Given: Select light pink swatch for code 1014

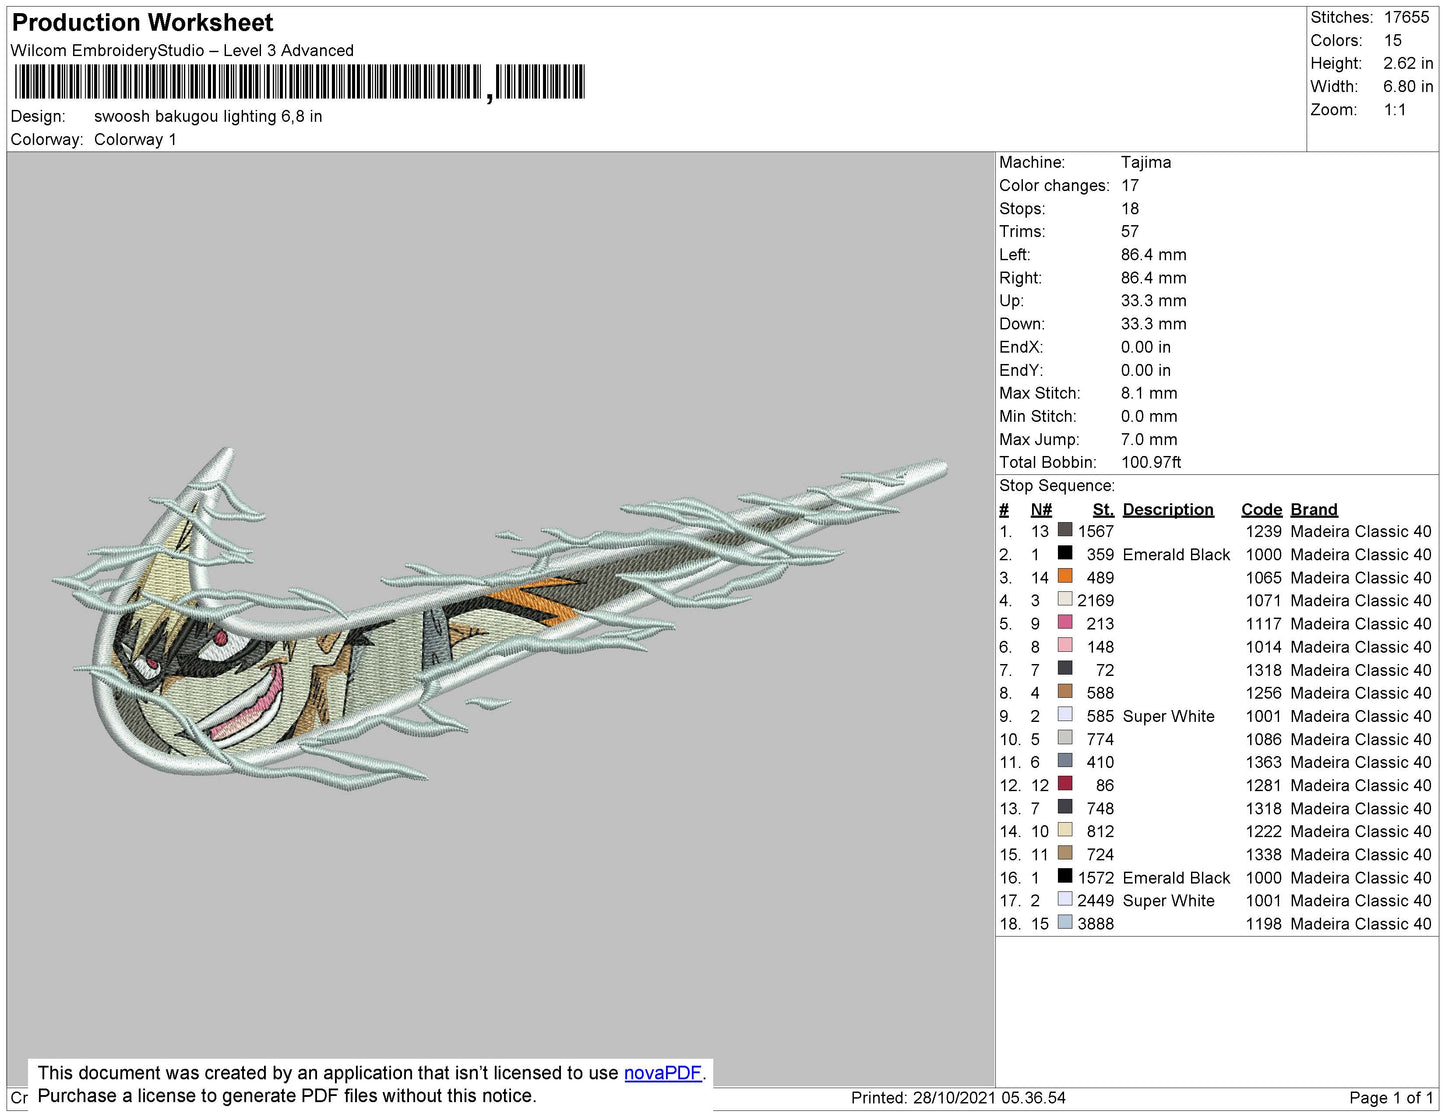Looking at the screenshot, I should coord(1065,646).
